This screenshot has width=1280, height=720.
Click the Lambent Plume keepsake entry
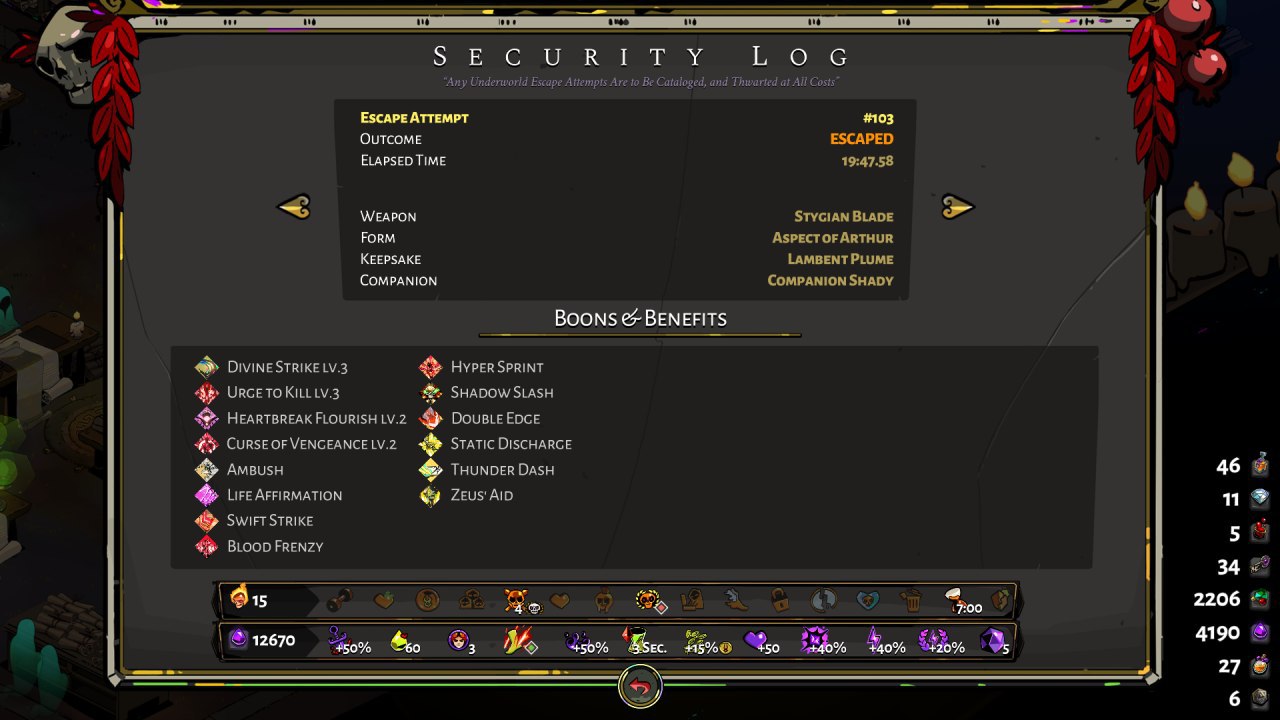click(840, 259)
